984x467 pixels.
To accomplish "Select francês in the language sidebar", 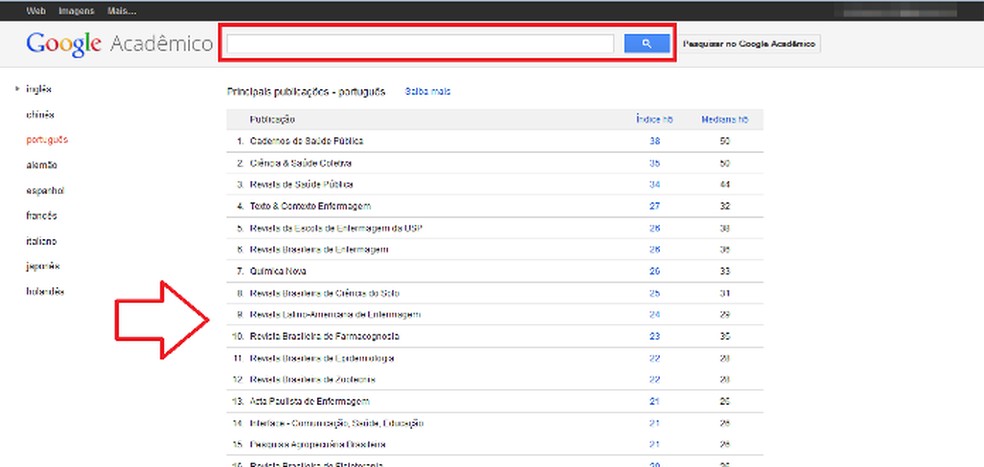I will click(41, 215).
